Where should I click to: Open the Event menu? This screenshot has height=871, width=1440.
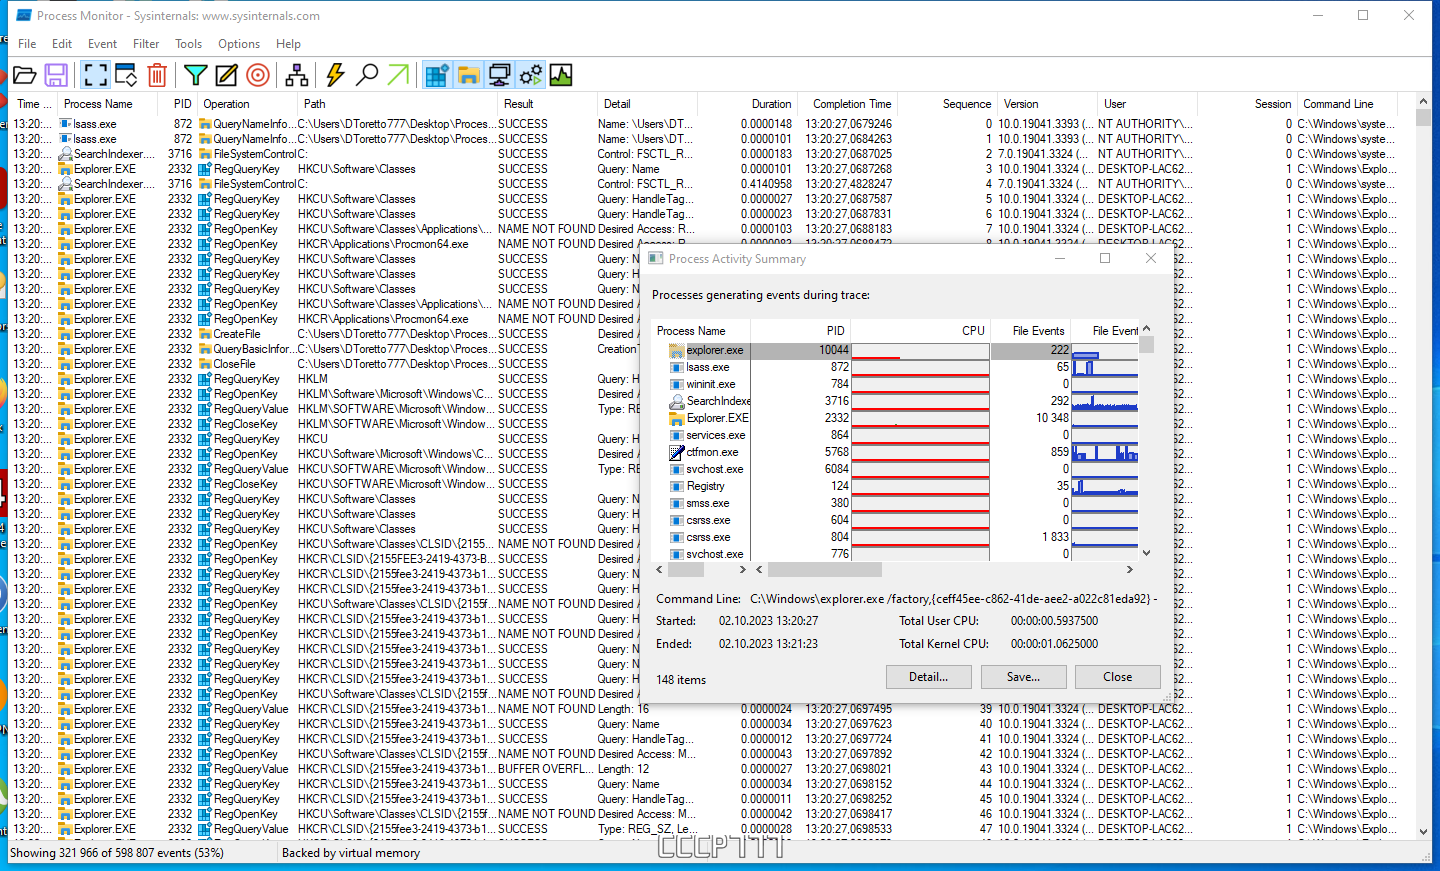[102, 44]
